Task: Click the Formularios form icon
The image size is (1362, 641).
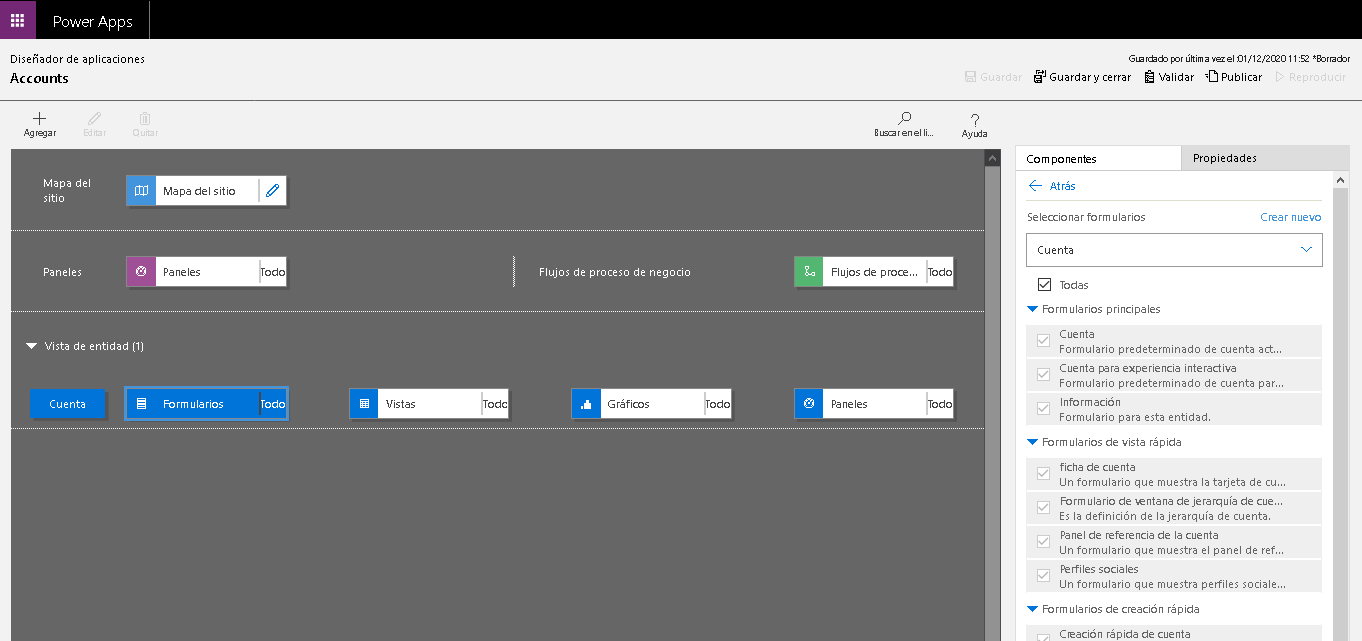Action: click(x=142, y=404)
